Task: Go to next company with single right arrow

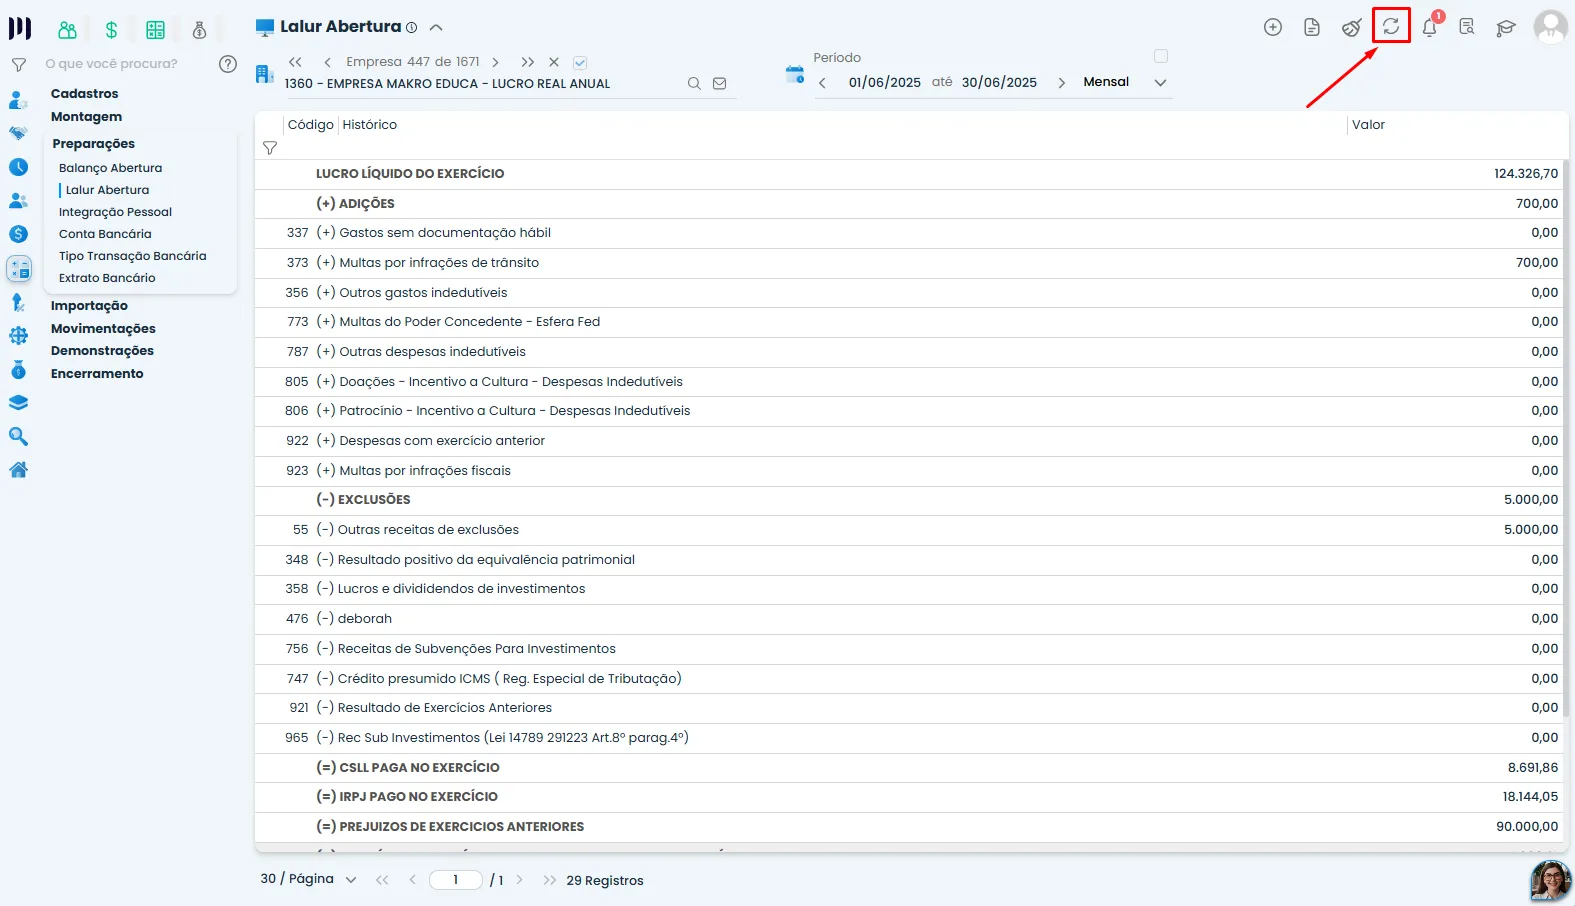Action: 495,62
